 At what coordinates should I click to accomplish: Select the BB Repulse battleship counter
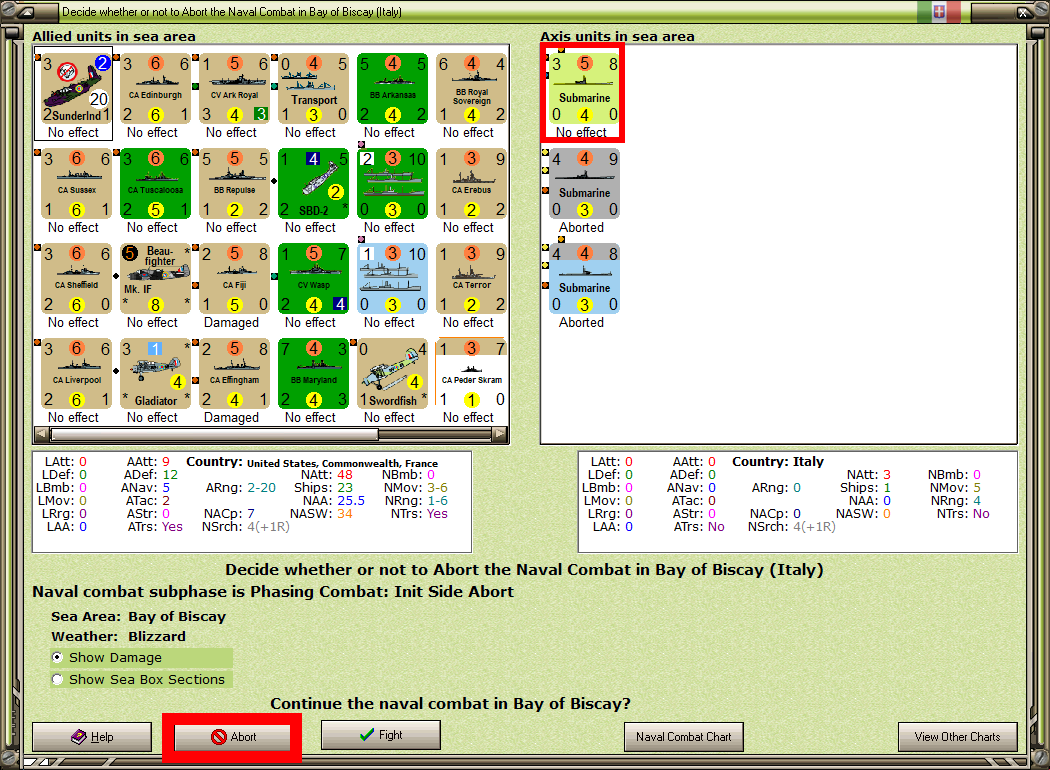[x=234, y=184]
